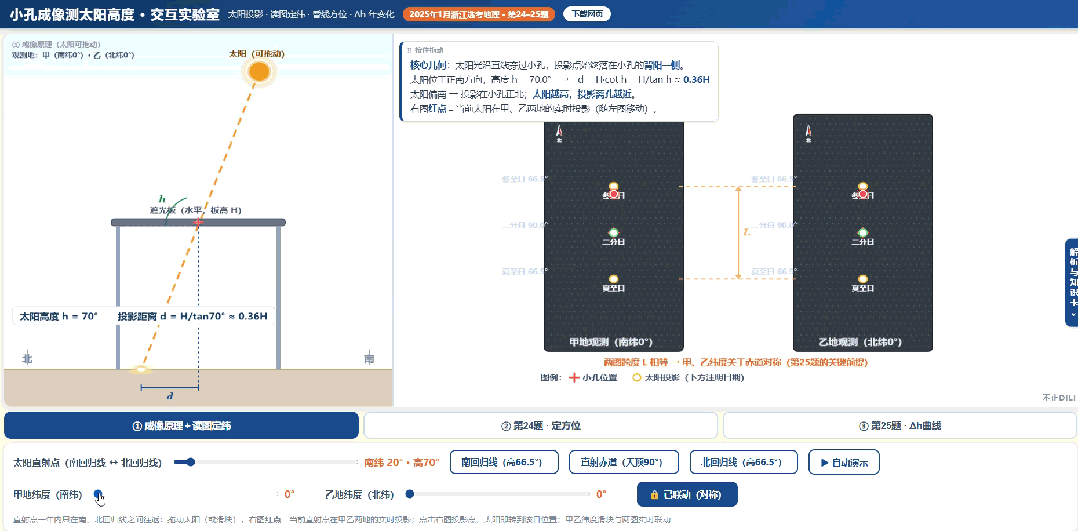Toggle the 已联动（对称）link button
This screenshot has height=531, width=1078.
pos(688,495)
